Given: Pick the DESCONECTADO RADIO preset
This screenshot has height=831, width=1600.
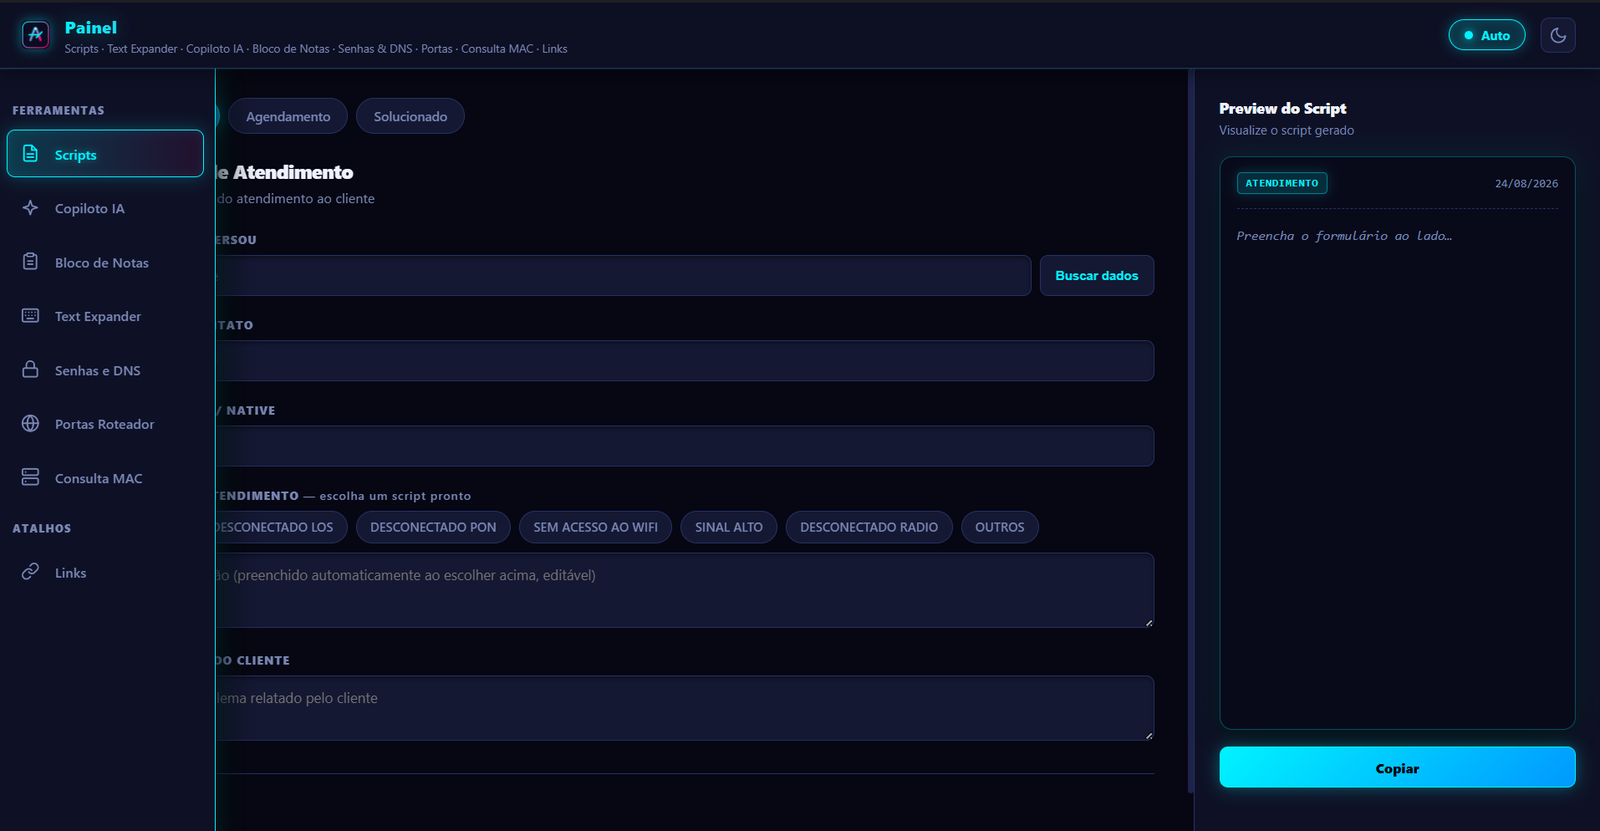Looking at the screenshot, I should (x=869, y=527).
